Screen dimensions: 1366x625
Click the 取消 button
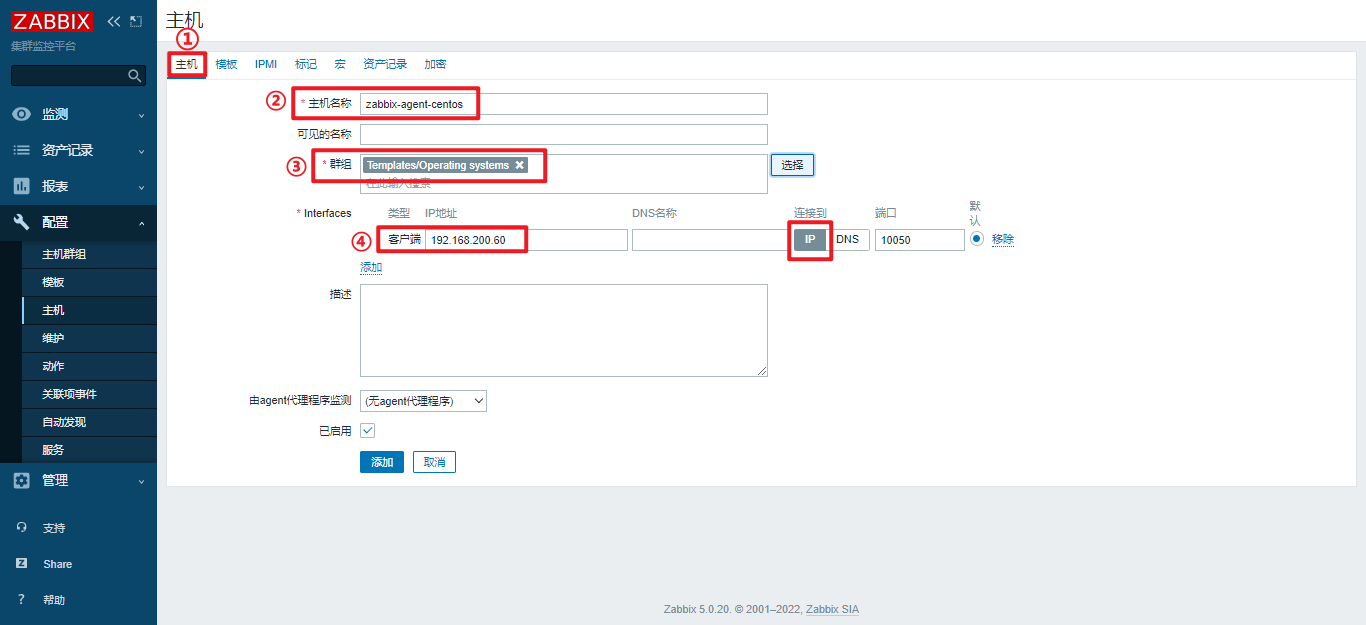point(434,462)
